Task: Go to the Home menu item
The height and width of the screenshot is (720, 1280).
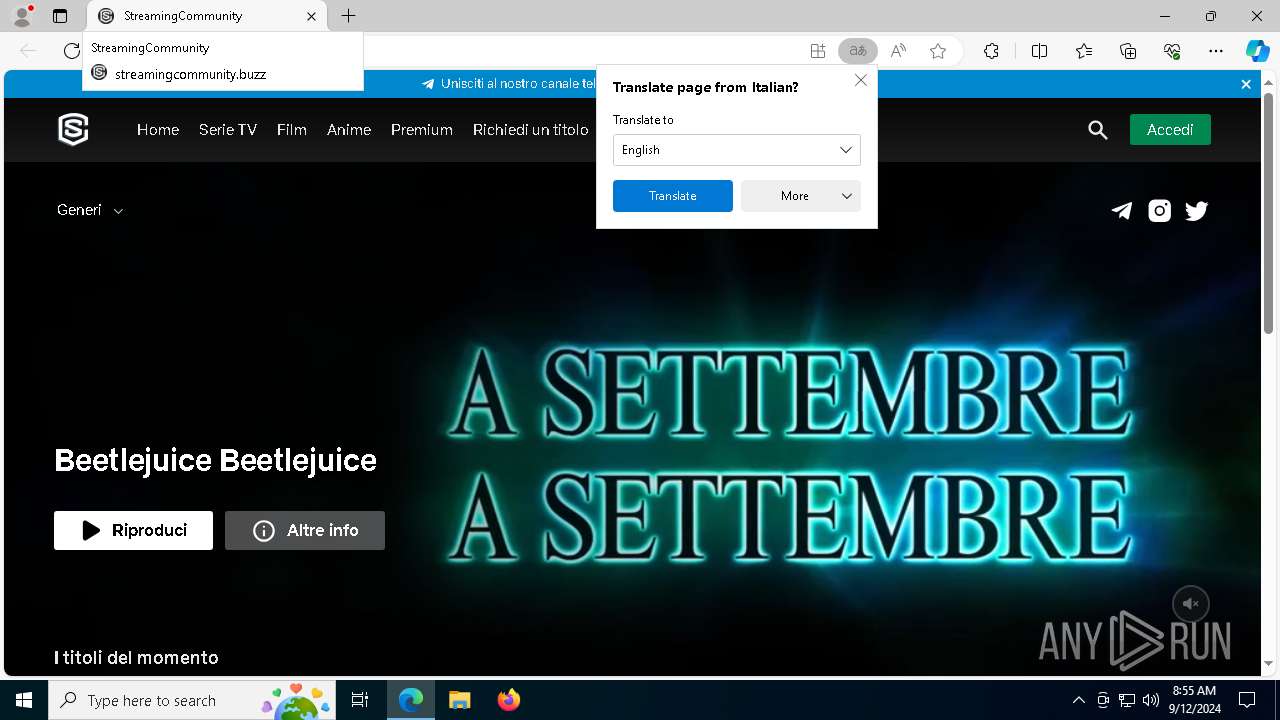Action: (158, 130)
